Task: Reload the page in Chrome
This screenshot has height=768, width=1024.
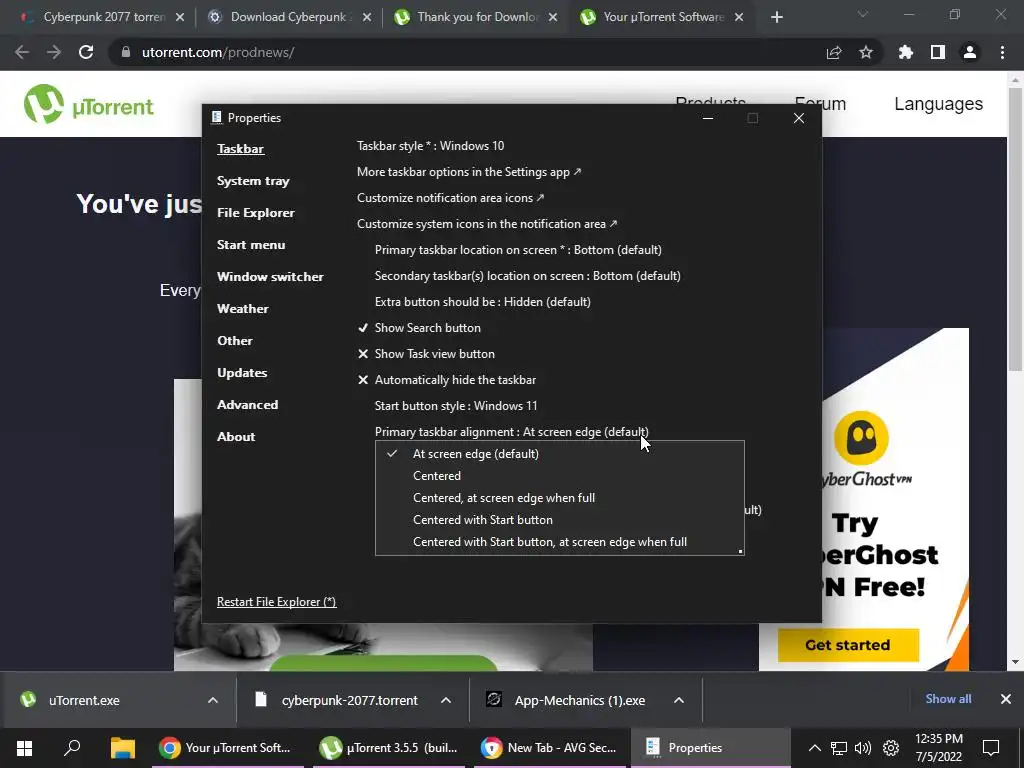Action: coord(86,52)
